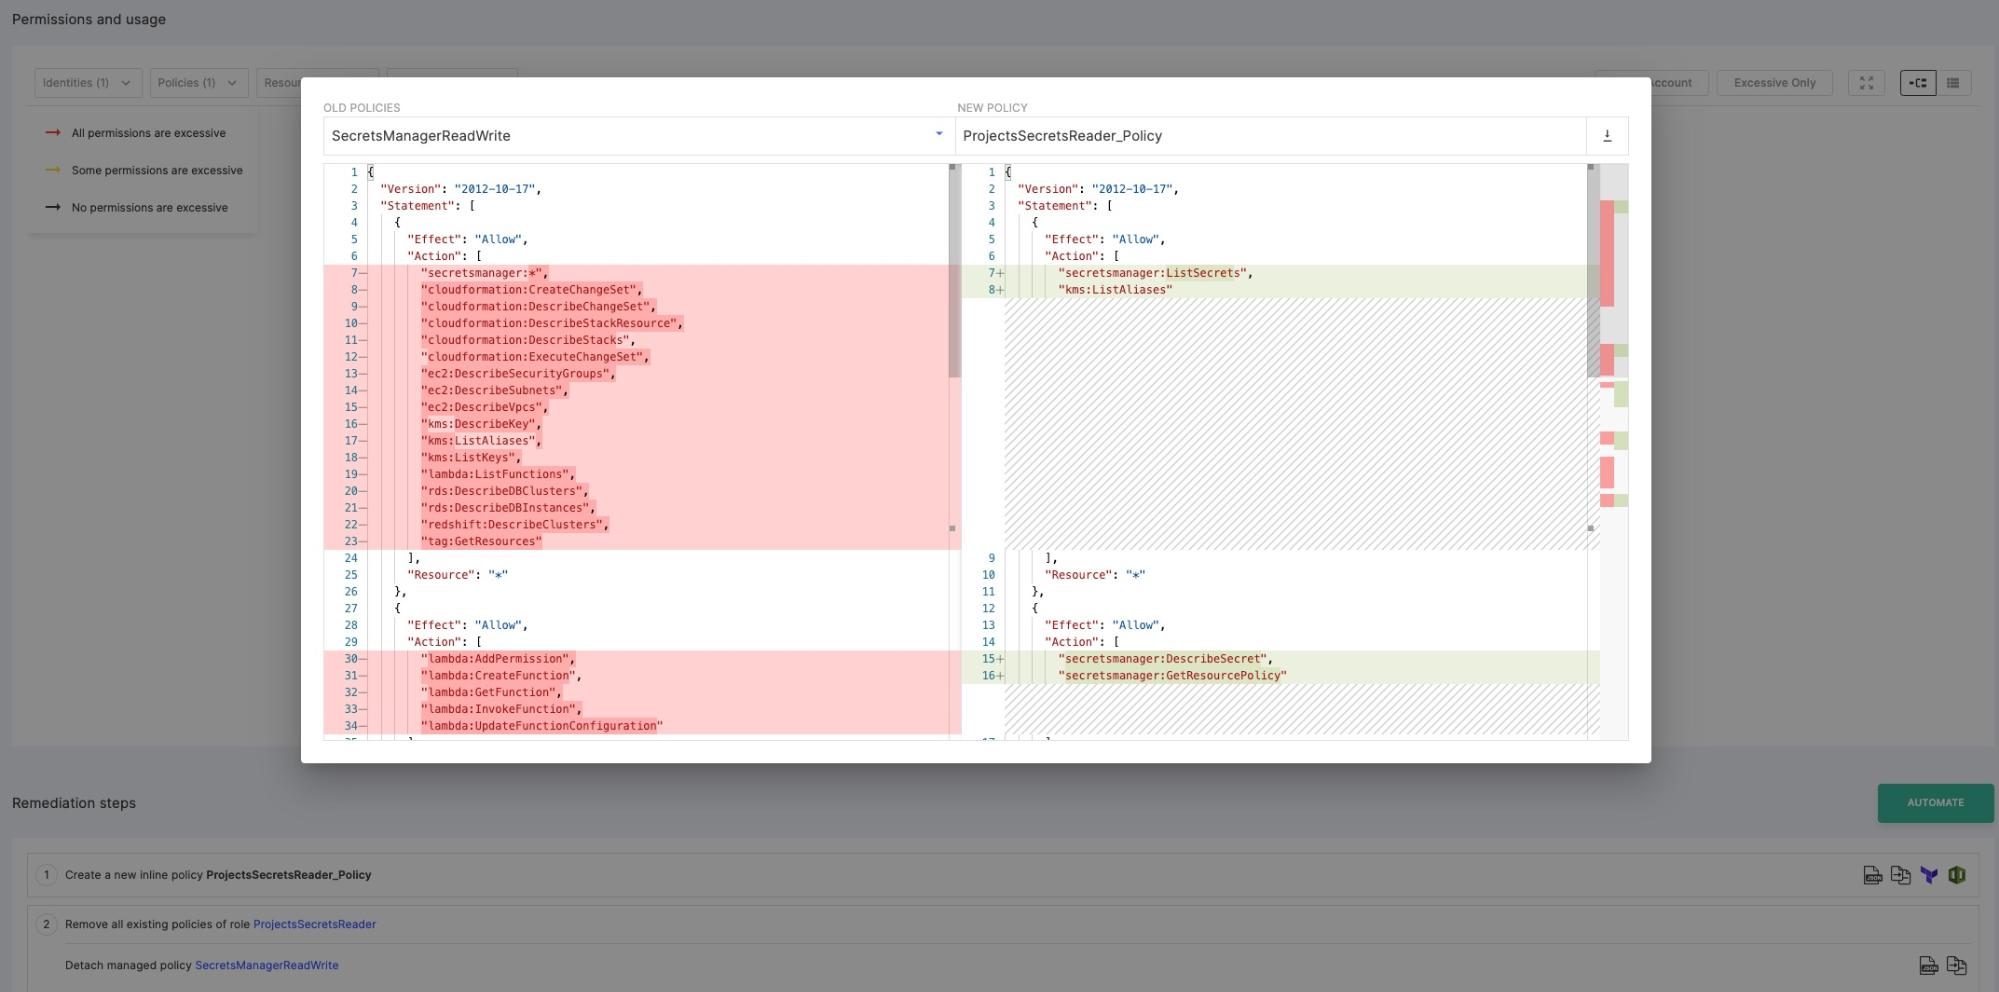Image resolution: width=1999 pixels, height=992 pixels.
Task: View JSON for the create inline policy step
Action: (1873, 875)
